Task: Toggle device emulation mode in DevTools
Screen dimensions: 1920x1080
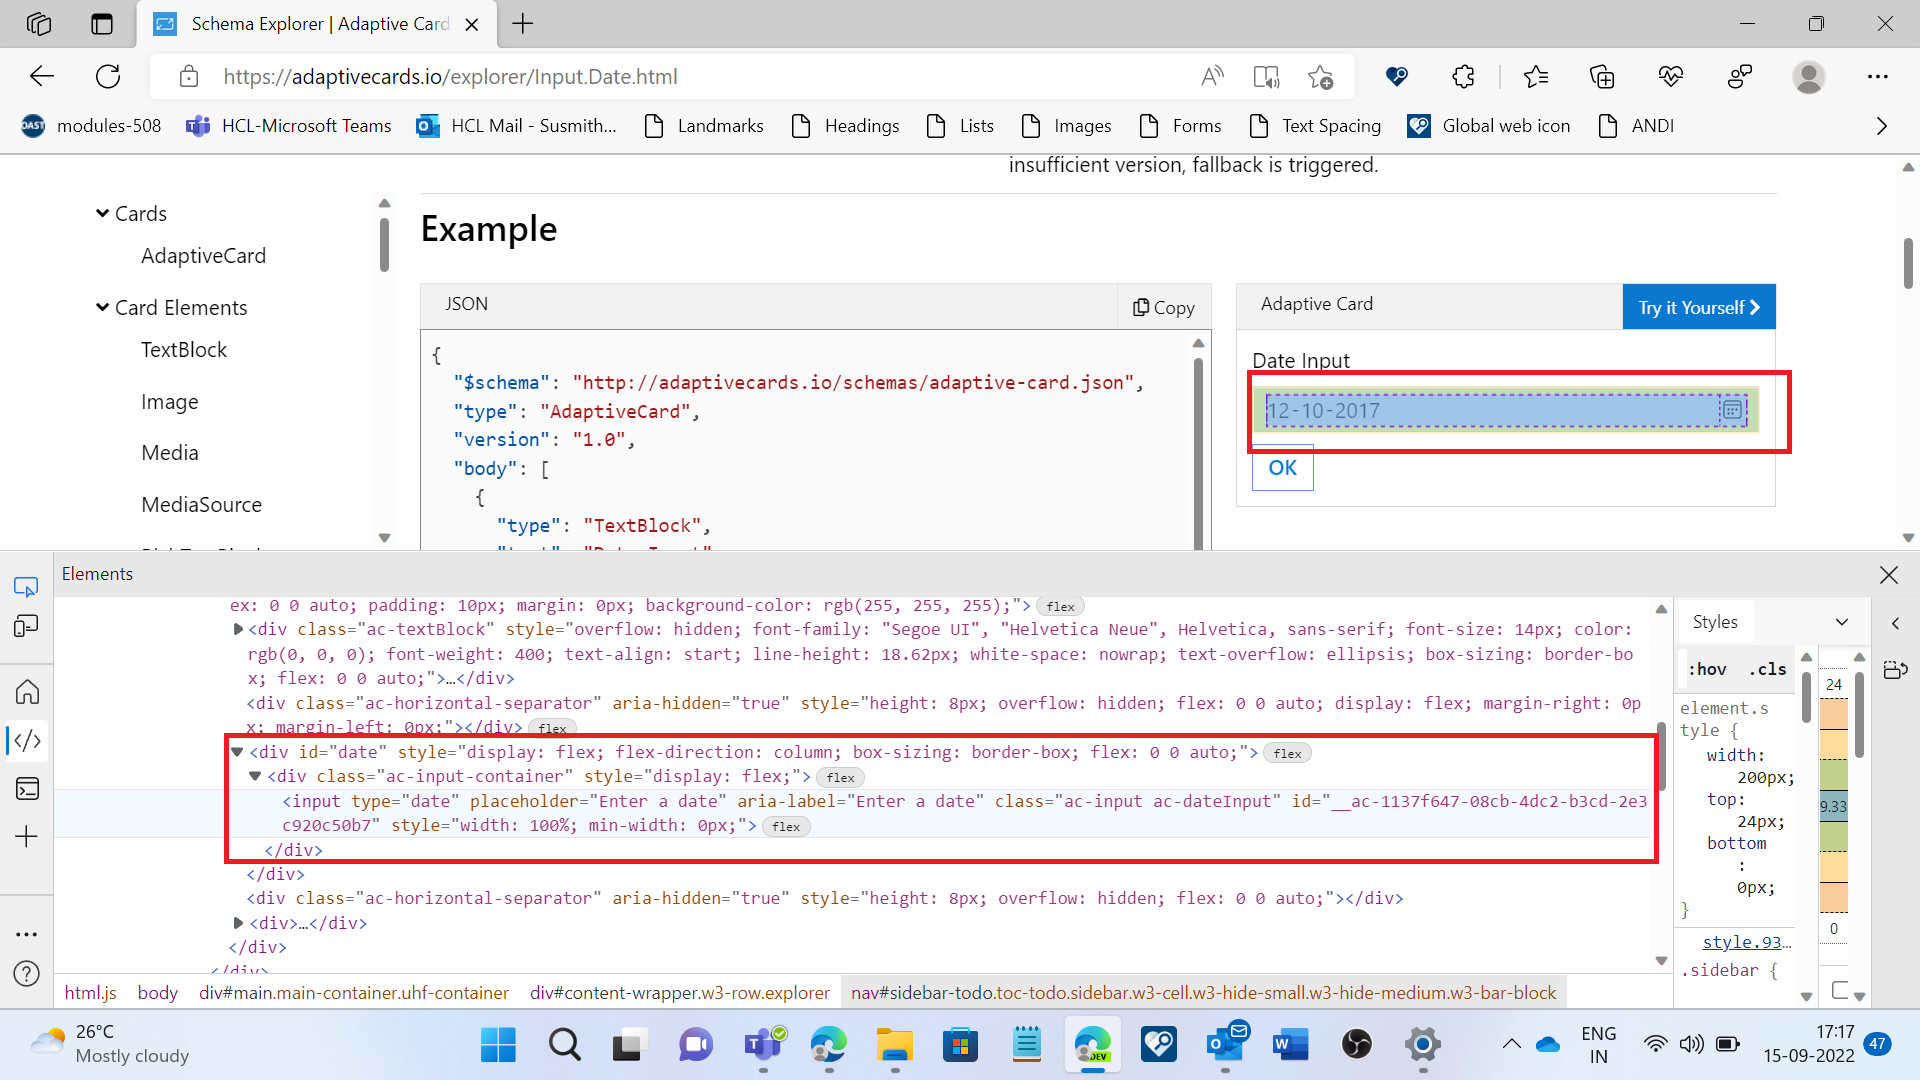Action: [x=26, y=626]
